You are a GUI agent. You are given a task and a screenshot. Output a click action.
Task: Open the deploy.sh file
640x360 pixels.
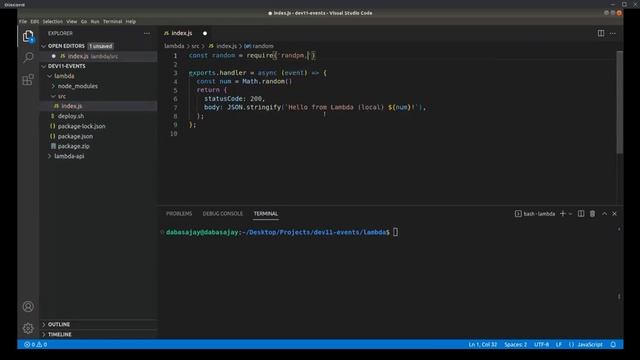point(71,116)
